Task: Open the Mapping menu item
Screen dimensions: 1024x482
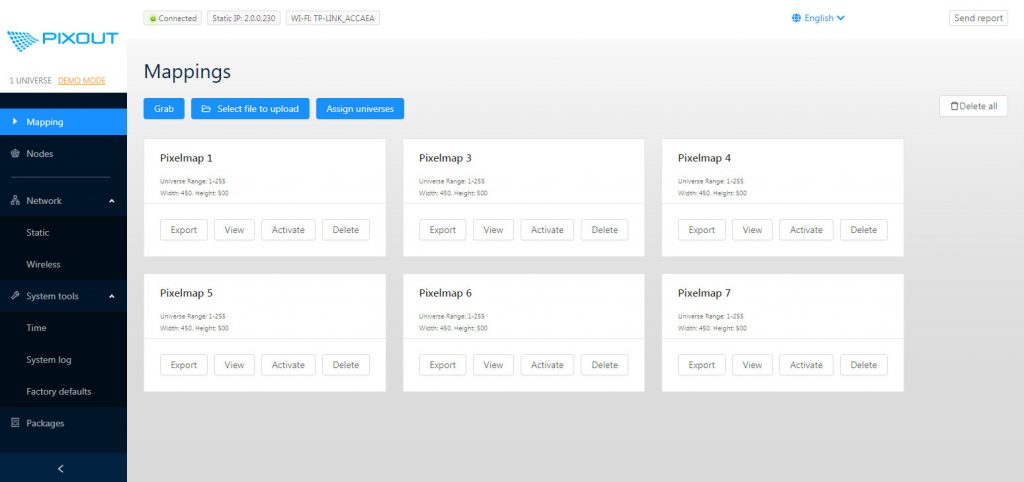Action: pyautogui.click(x=63, y=121)
